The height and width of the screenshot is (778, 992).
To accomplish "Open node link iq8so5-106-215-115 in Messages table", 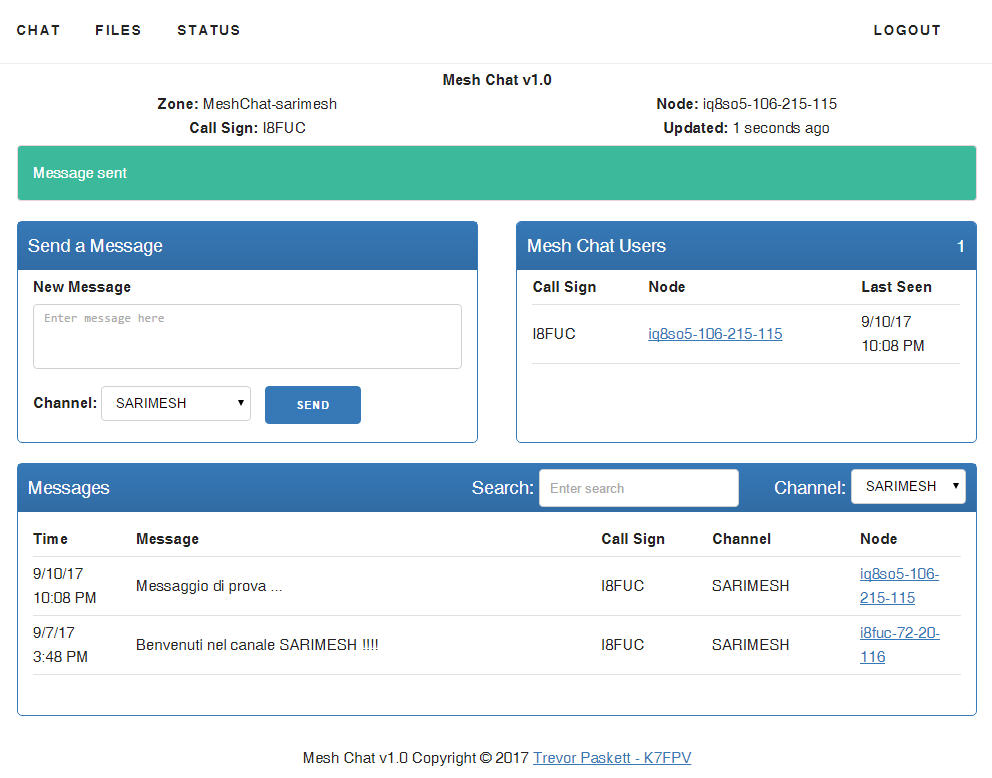I will point(899,586).
